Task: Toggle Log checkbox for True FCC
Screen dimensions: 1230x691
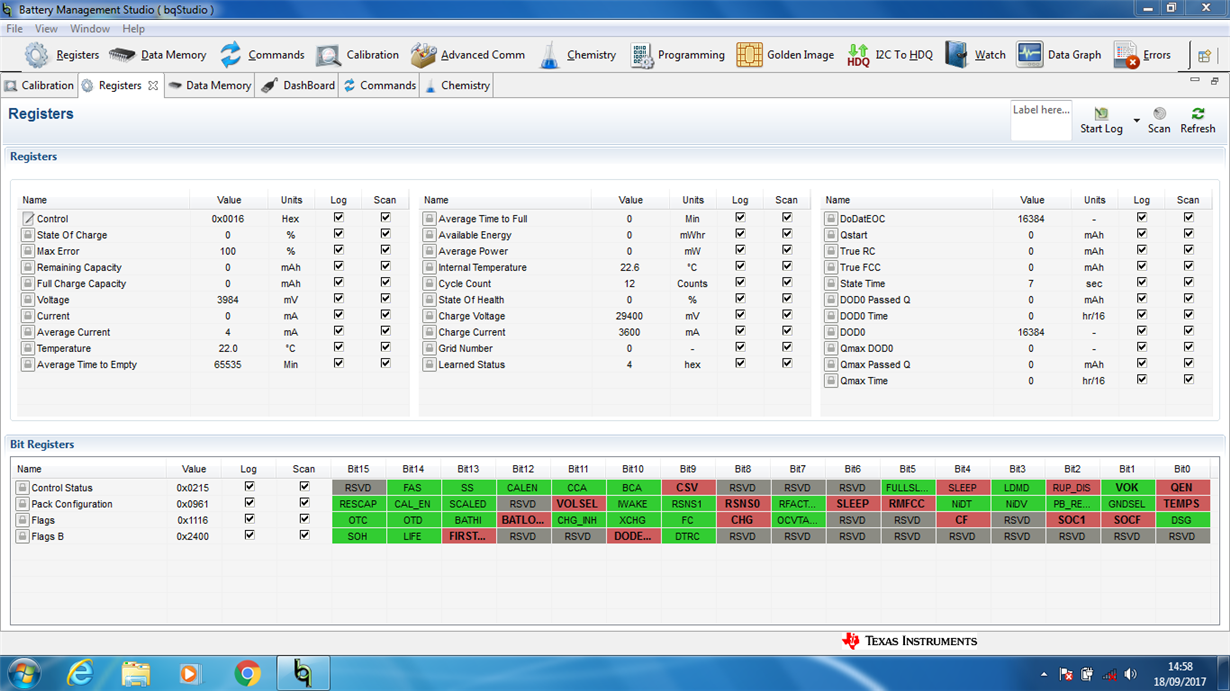Action: [1141, 266]
